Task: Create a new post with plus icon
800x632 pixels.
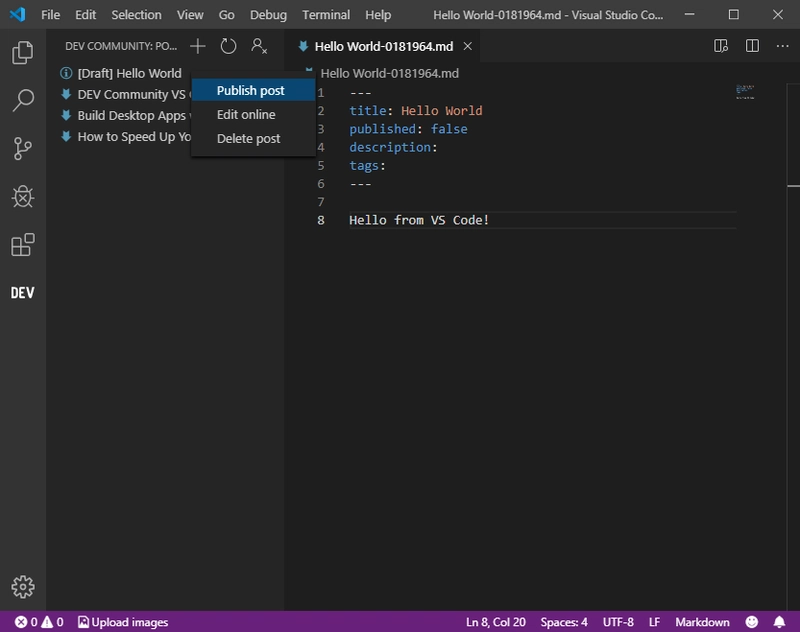Action: (197, 46)
